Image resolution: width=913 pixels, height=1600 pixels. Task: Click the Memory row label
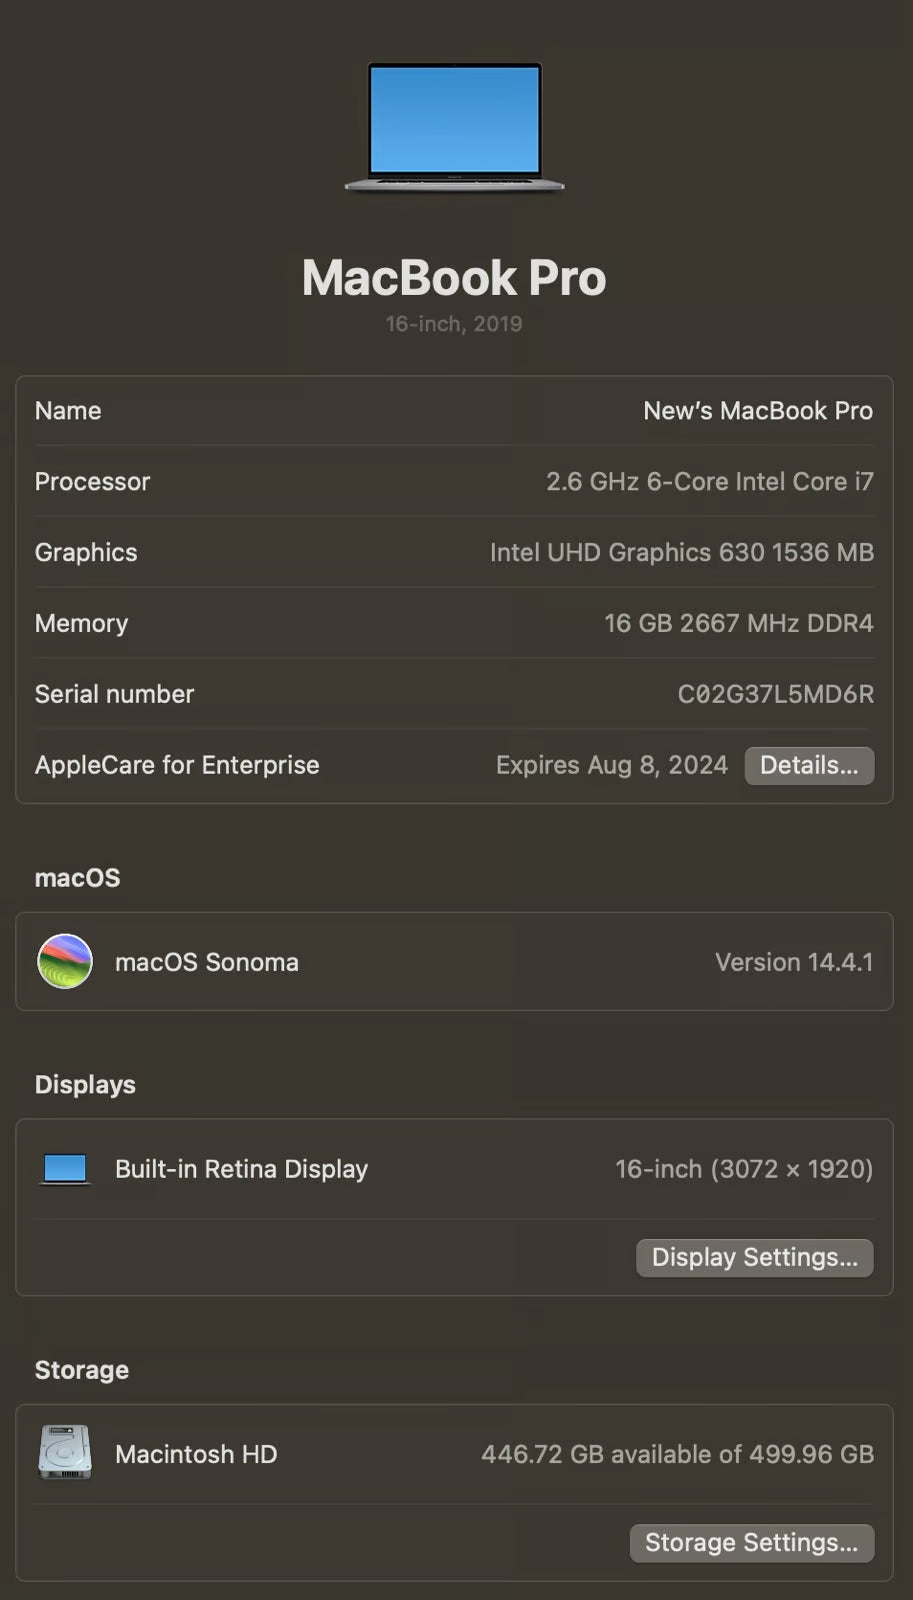pyautogui.click(x=81, y=624)
